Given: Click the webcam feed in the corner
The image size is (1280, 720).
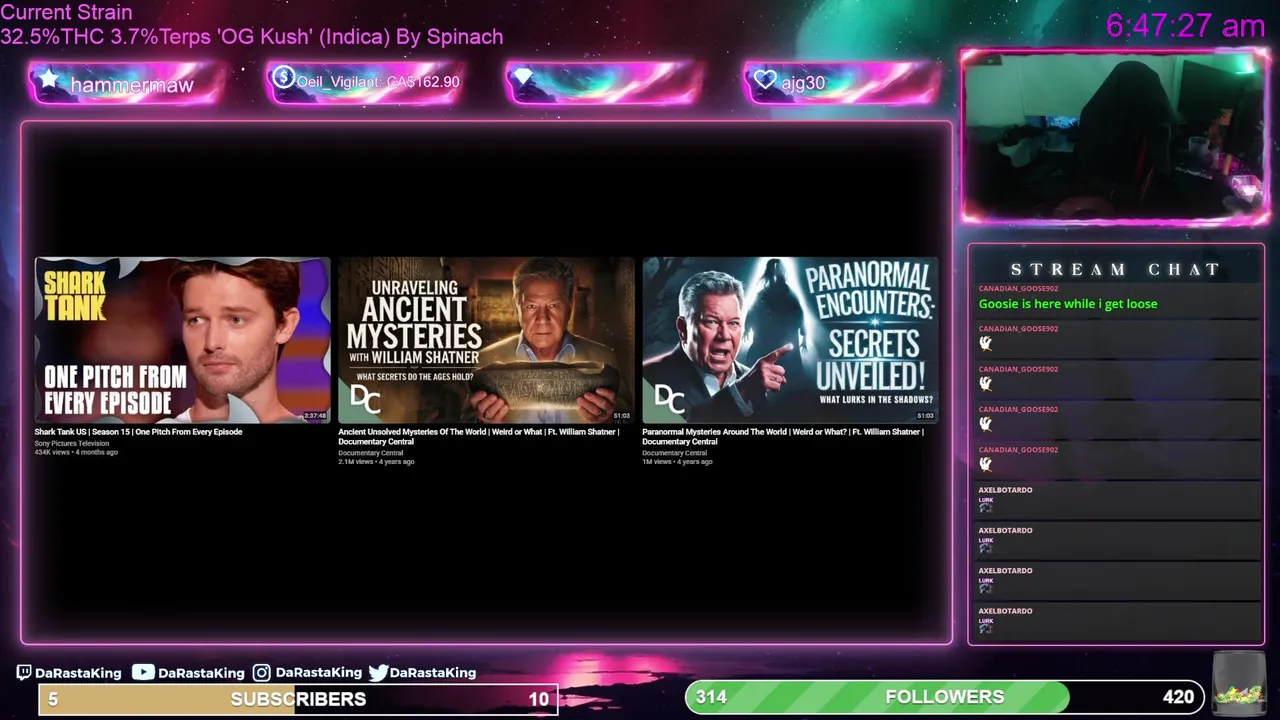Looking at the screenshot, I should 1115,136.
